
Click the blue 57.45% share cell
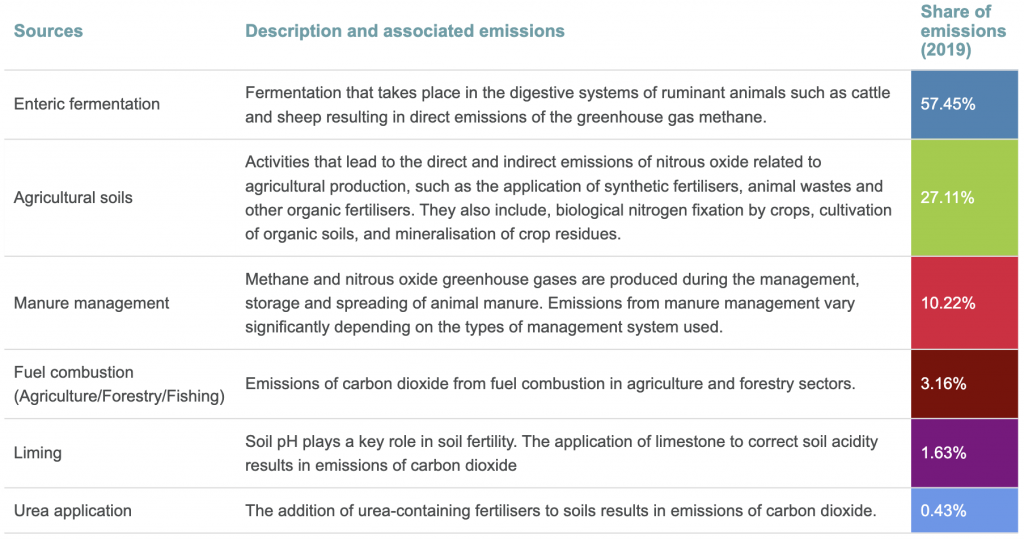click(964, 104)
